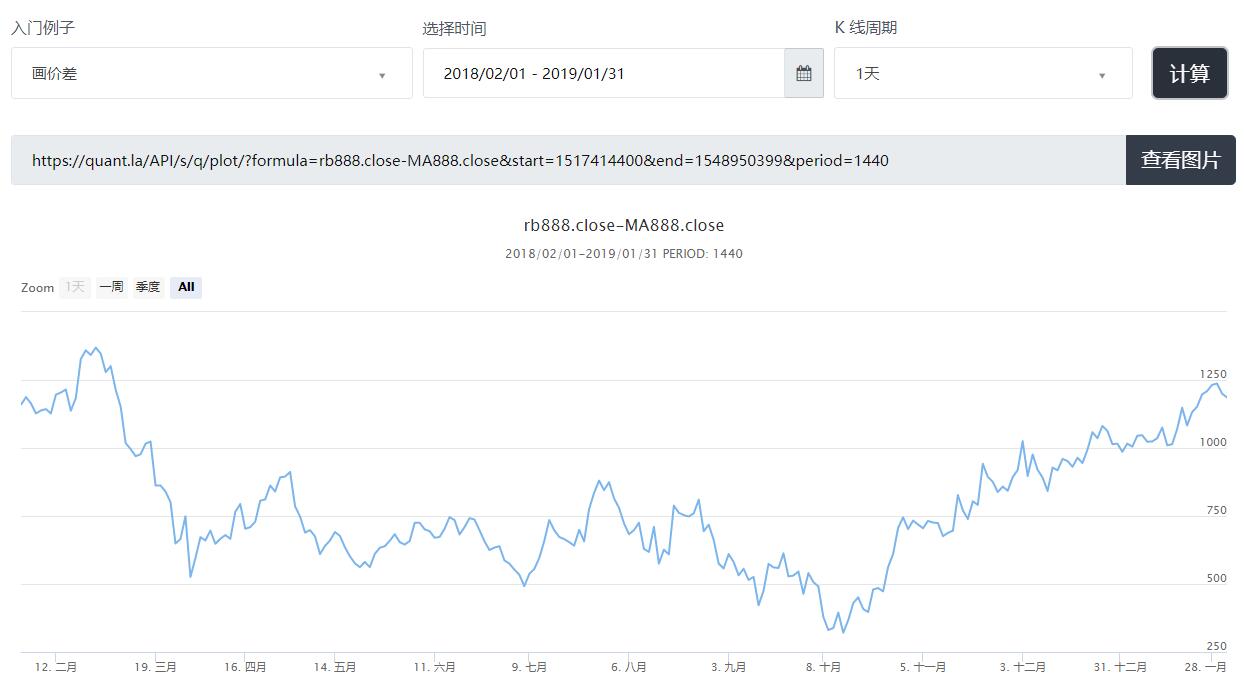Choose the All zoom range
Image resolution: width=1244 pixels, height=695 pixels.
click(x=186, y=287)
